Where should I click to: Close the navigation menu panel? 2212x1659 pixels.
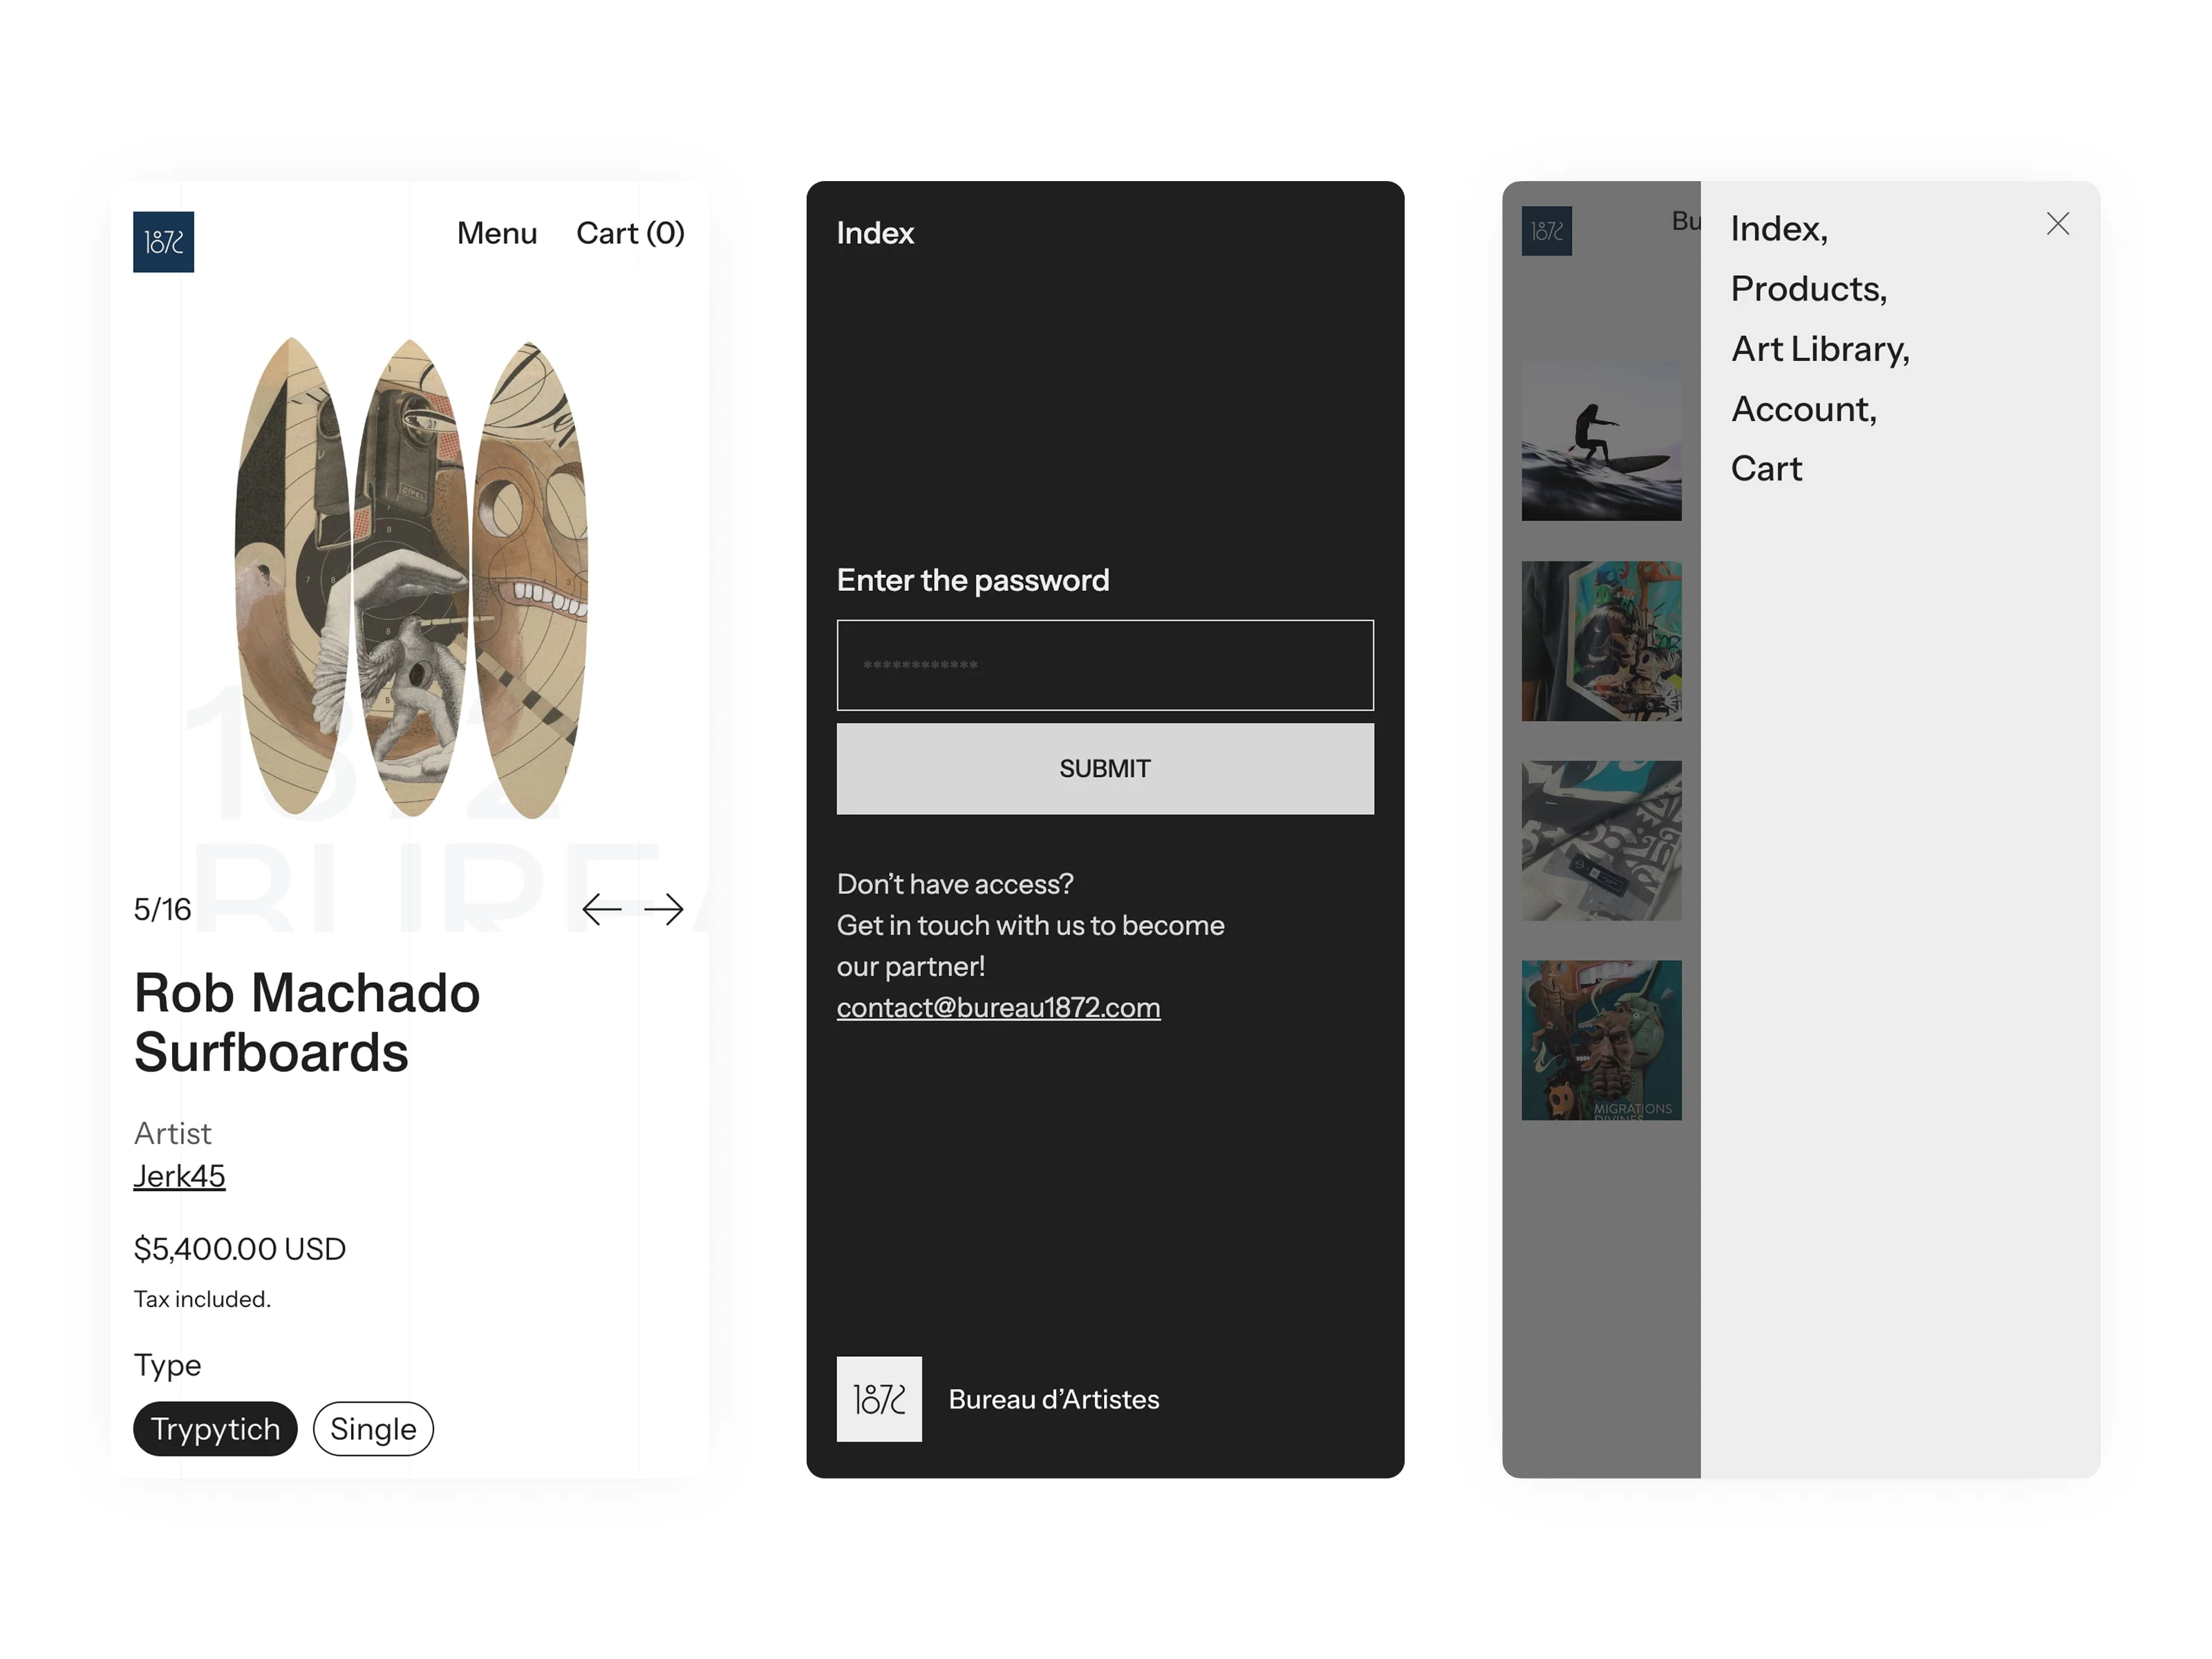coord(2057,224)
